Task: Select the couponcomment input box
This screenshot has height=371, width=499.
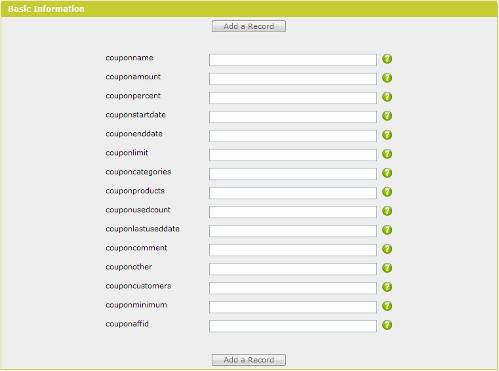Action: [293, 250]
